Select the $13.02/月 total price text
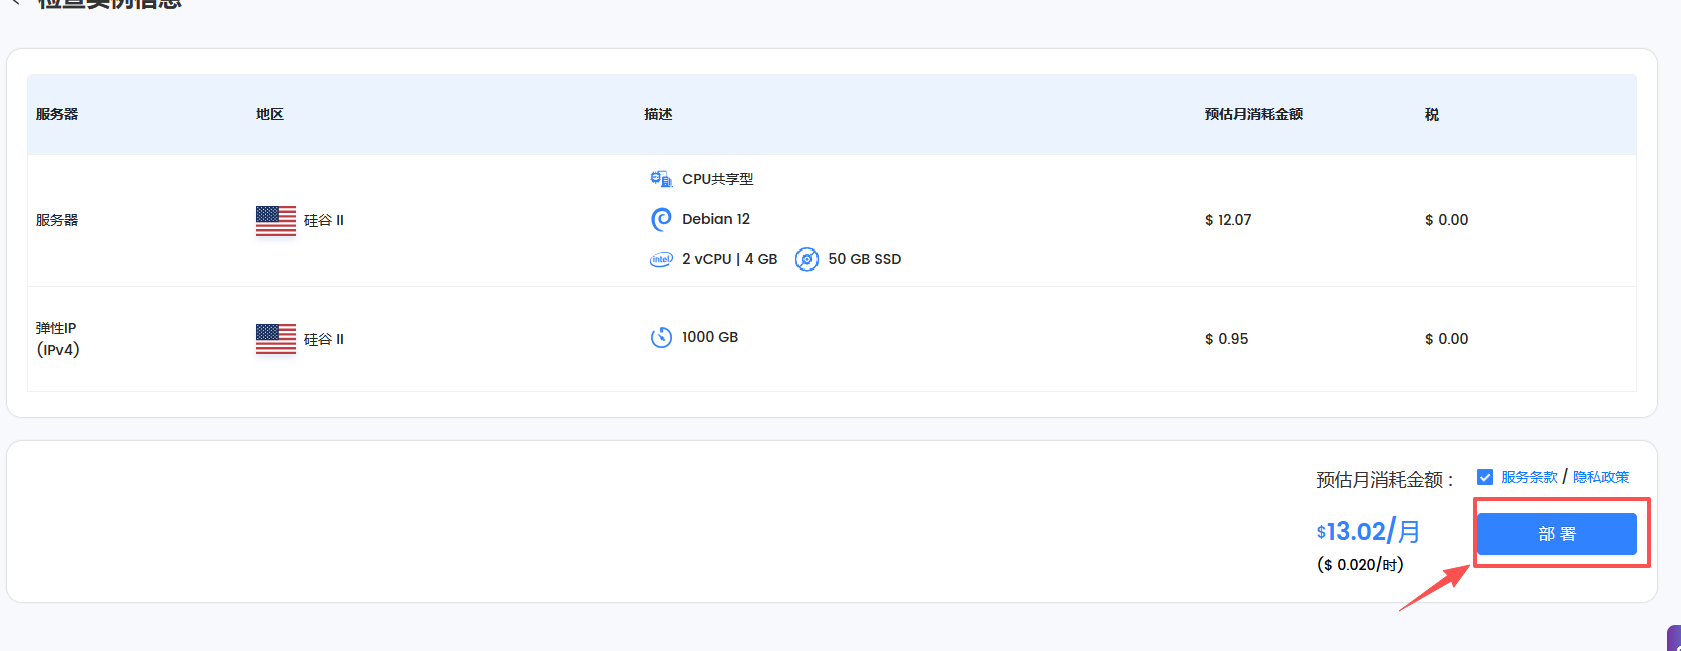1681x651 pixels. tap(1368, 531)
